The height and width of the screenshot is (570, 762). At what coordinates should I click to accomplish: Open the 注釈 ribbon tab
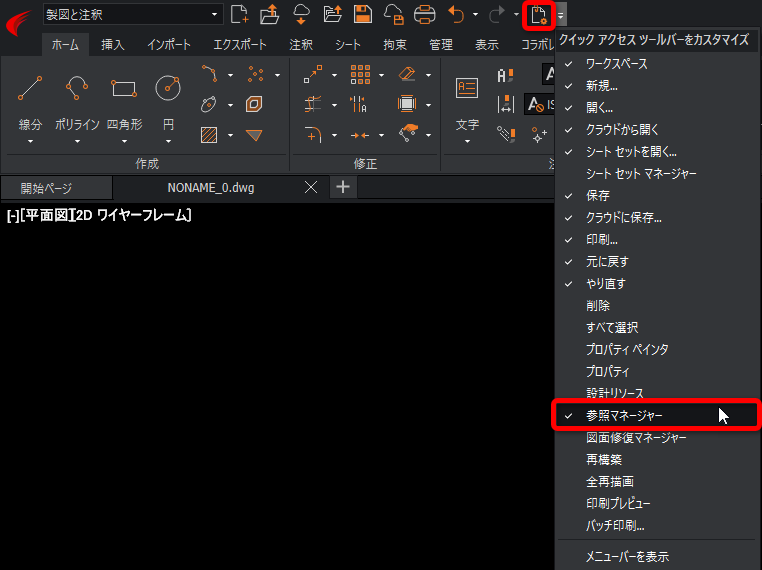pos(300,45)
